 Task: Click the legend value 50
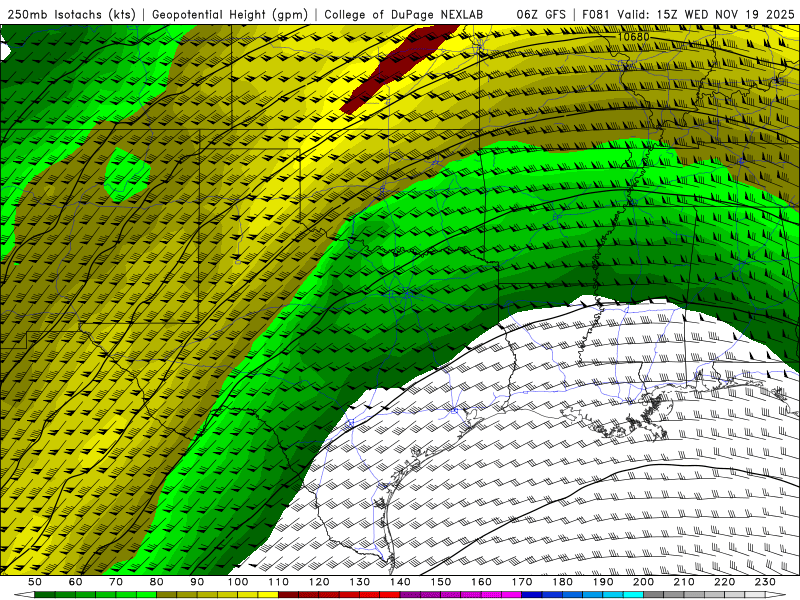click(x=35, y=582)
